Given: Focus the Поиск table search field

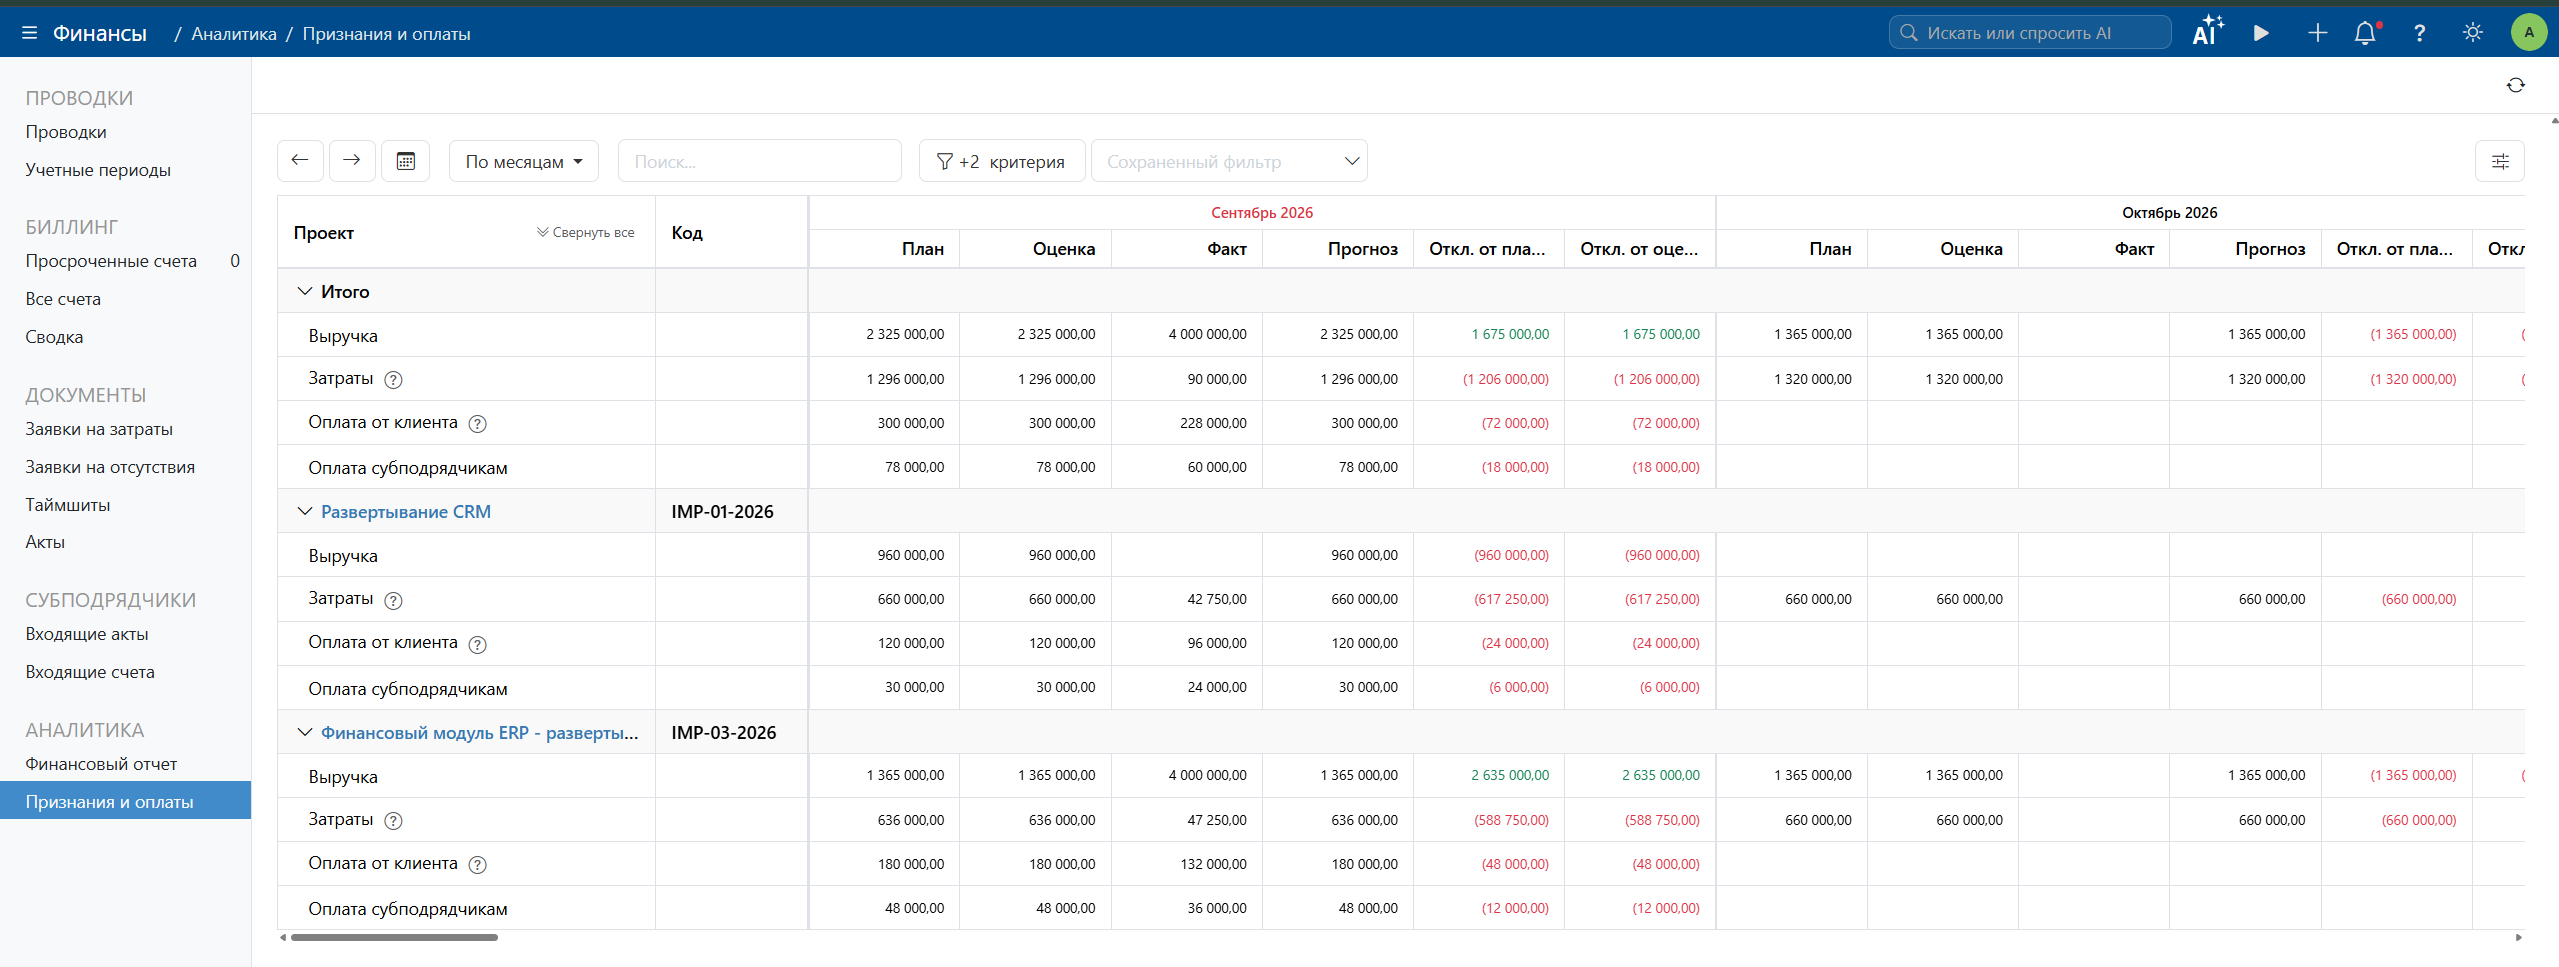Looking at the screenshot, I should pos(760,161).
